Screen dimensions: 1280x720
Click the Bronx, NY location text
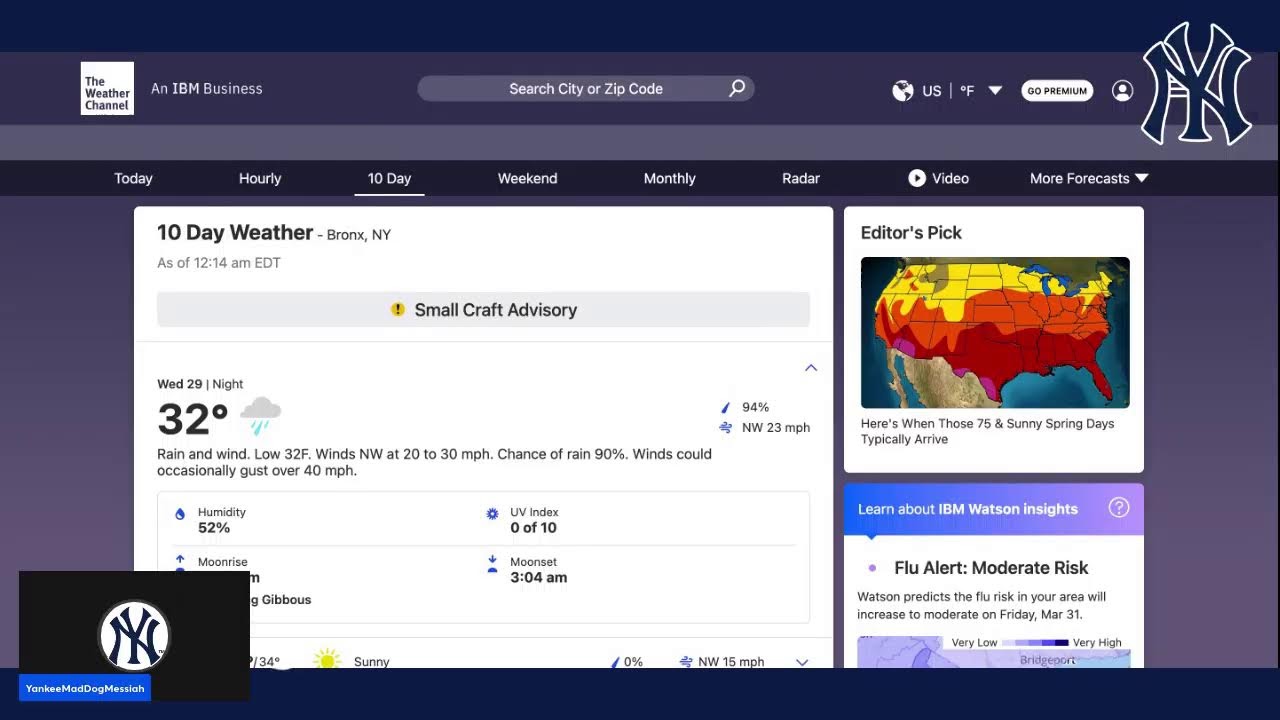pyautogui.click(x=359, y=235)
